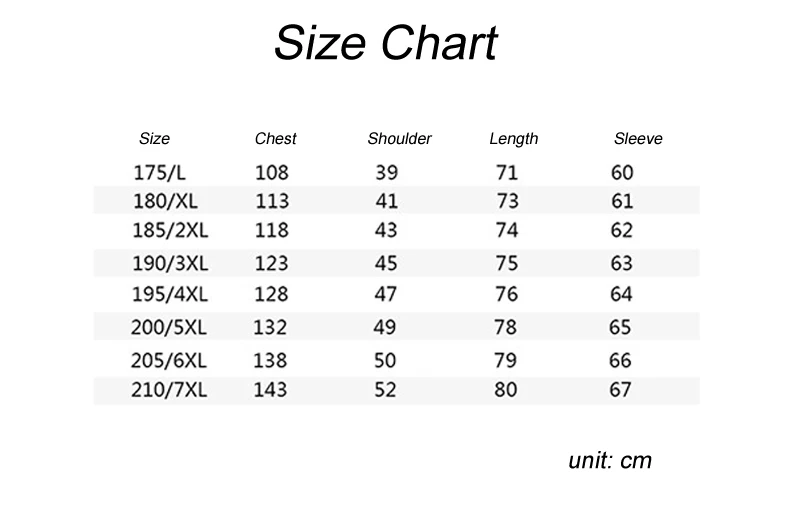Click the 205/6XL size row label

coord(168,361)
